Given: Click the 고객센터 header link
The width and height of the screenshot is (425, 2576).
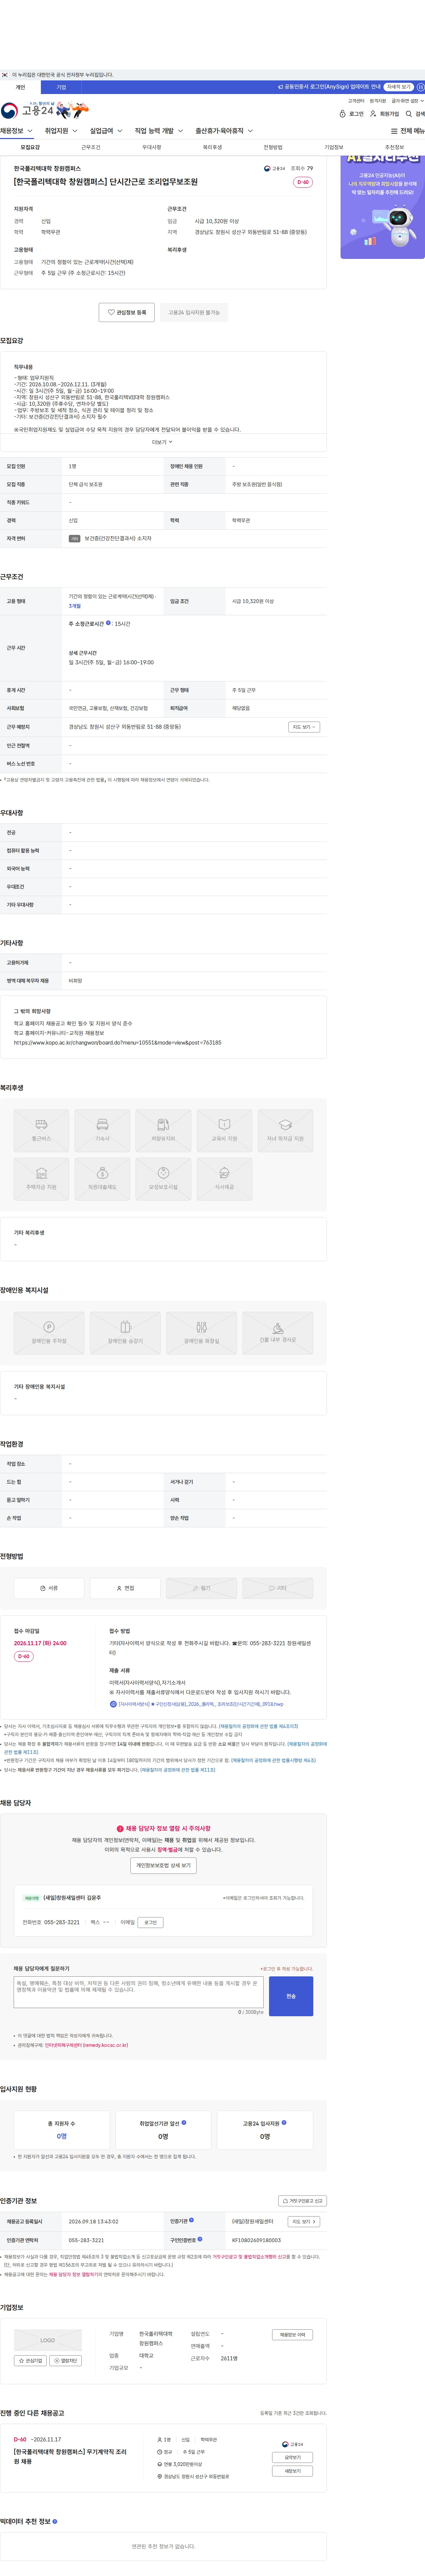Looking at the screenshot, I should pyautogui.click(x=356, y=101).
